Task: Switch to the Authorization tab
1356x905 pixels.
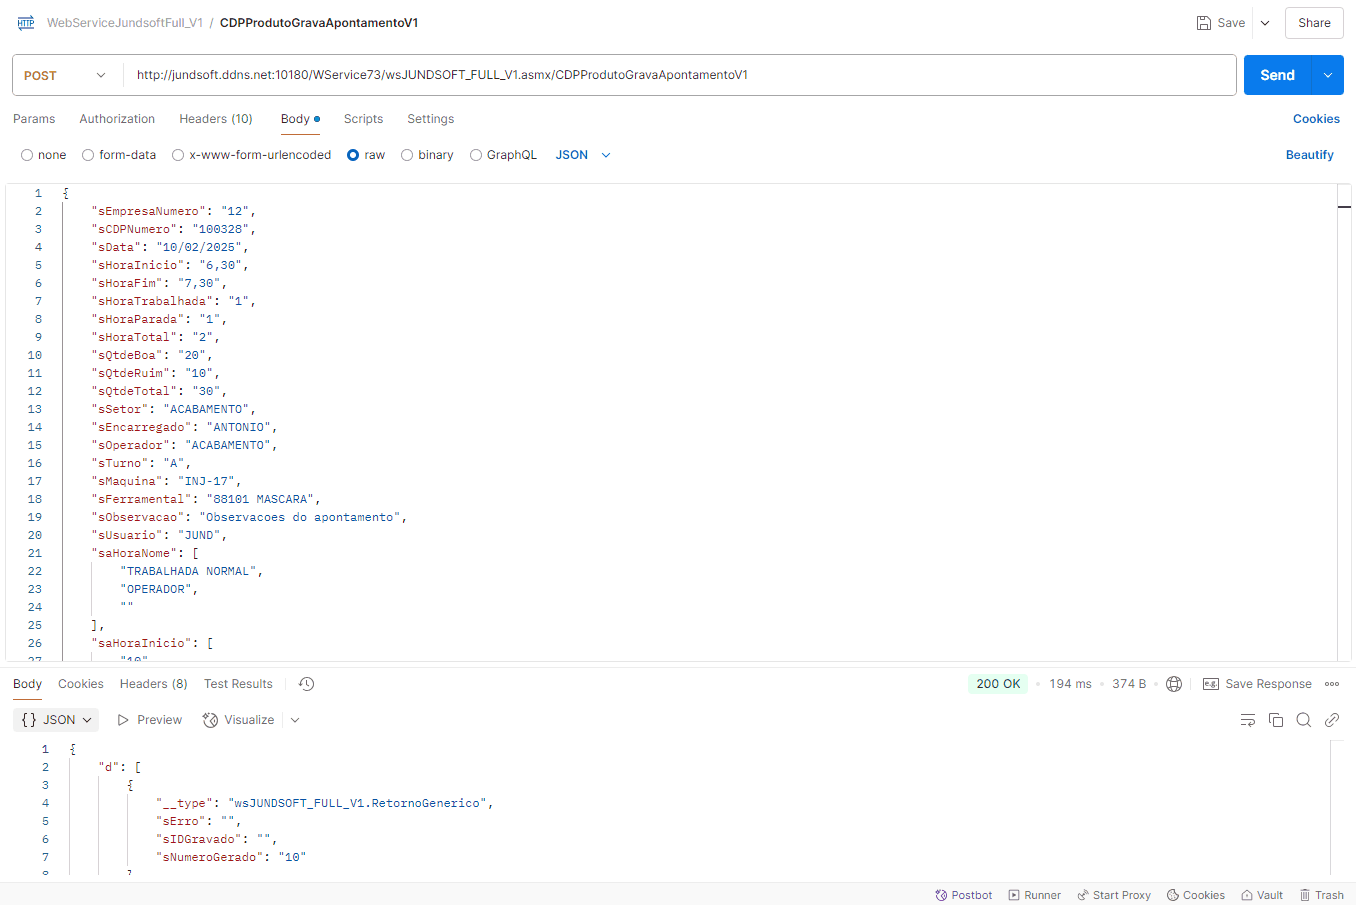Action: point(117,119)
